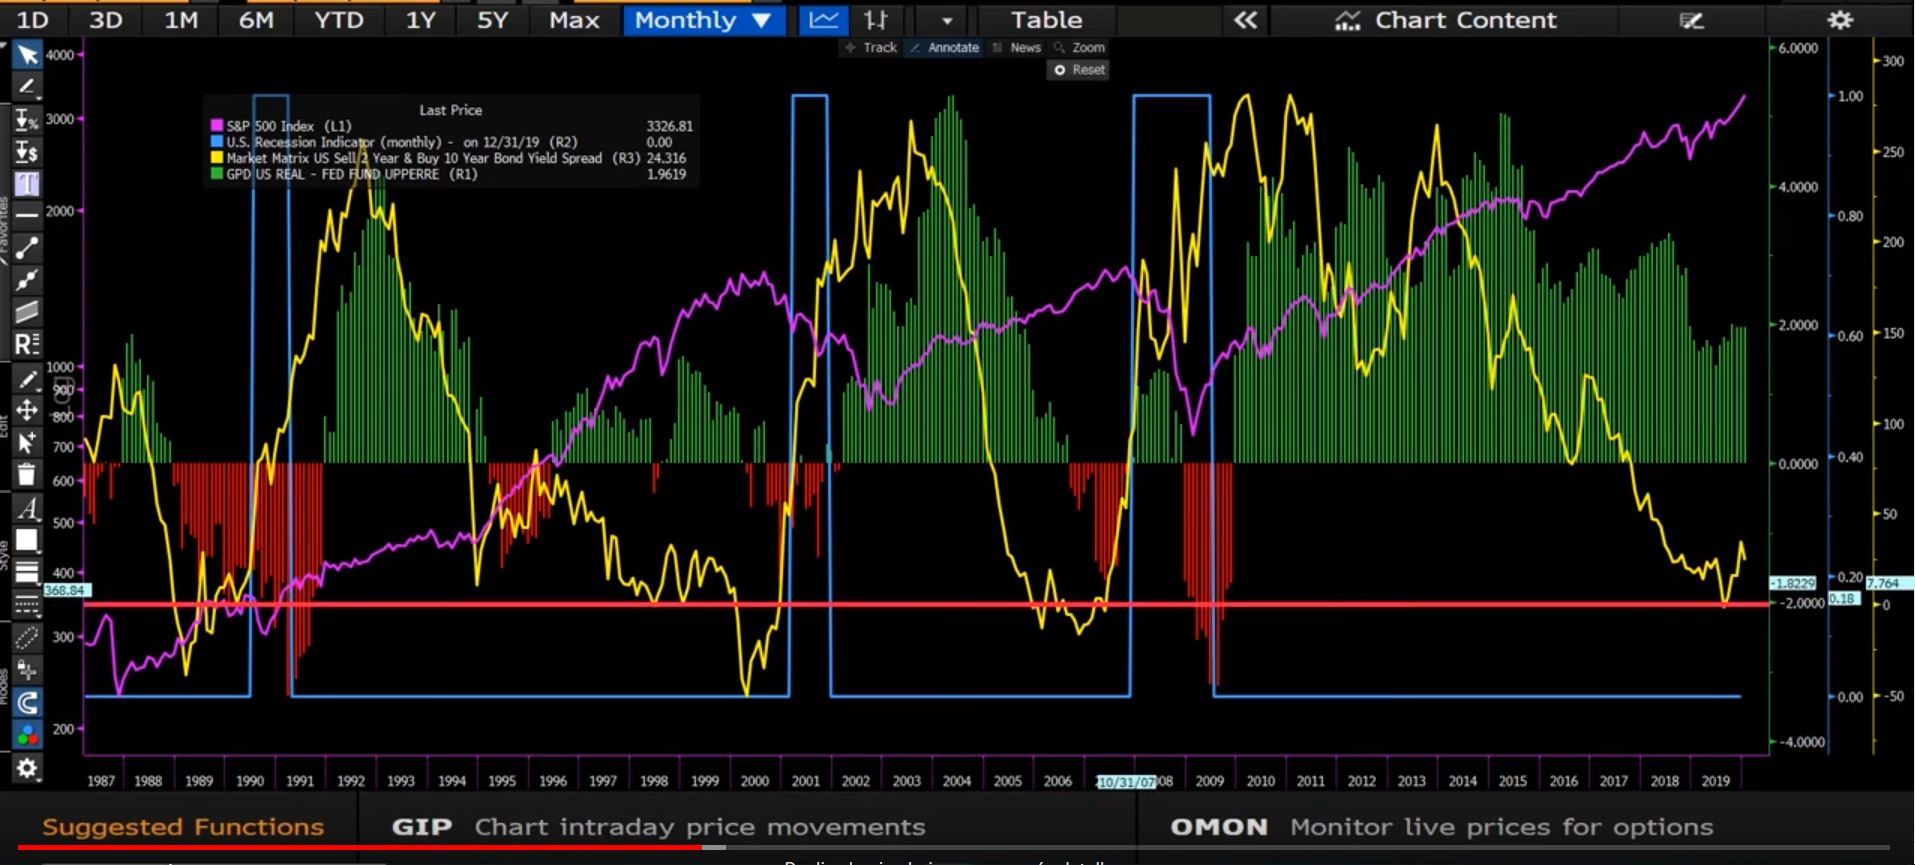Open the Table view

pyautogui.click(x=1046, y=20)
